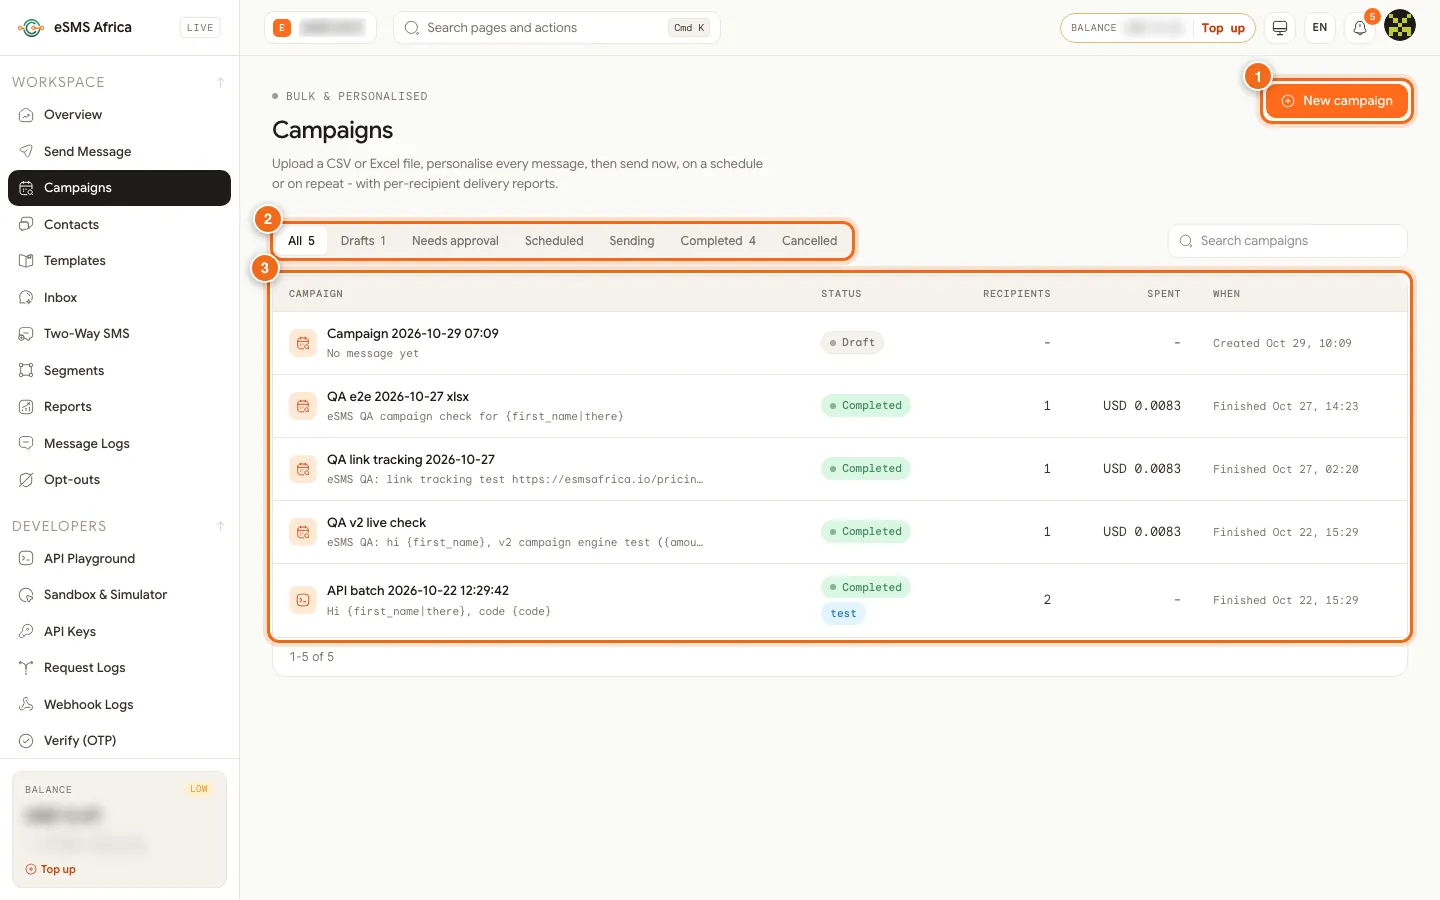
Task: Open the Overview sidebar icon
Action: coord(26,115)
